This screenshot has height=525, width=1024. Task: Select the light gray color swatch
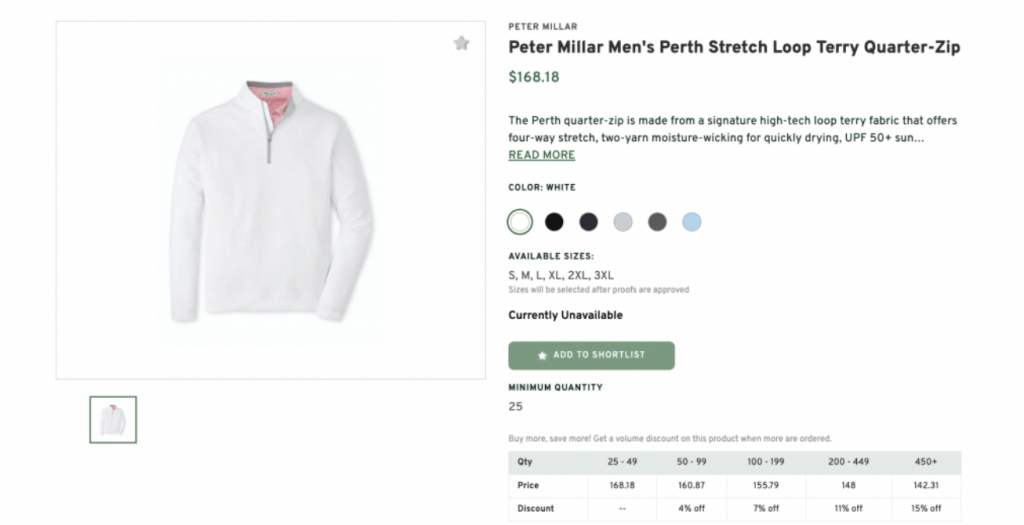click(623, 221)
